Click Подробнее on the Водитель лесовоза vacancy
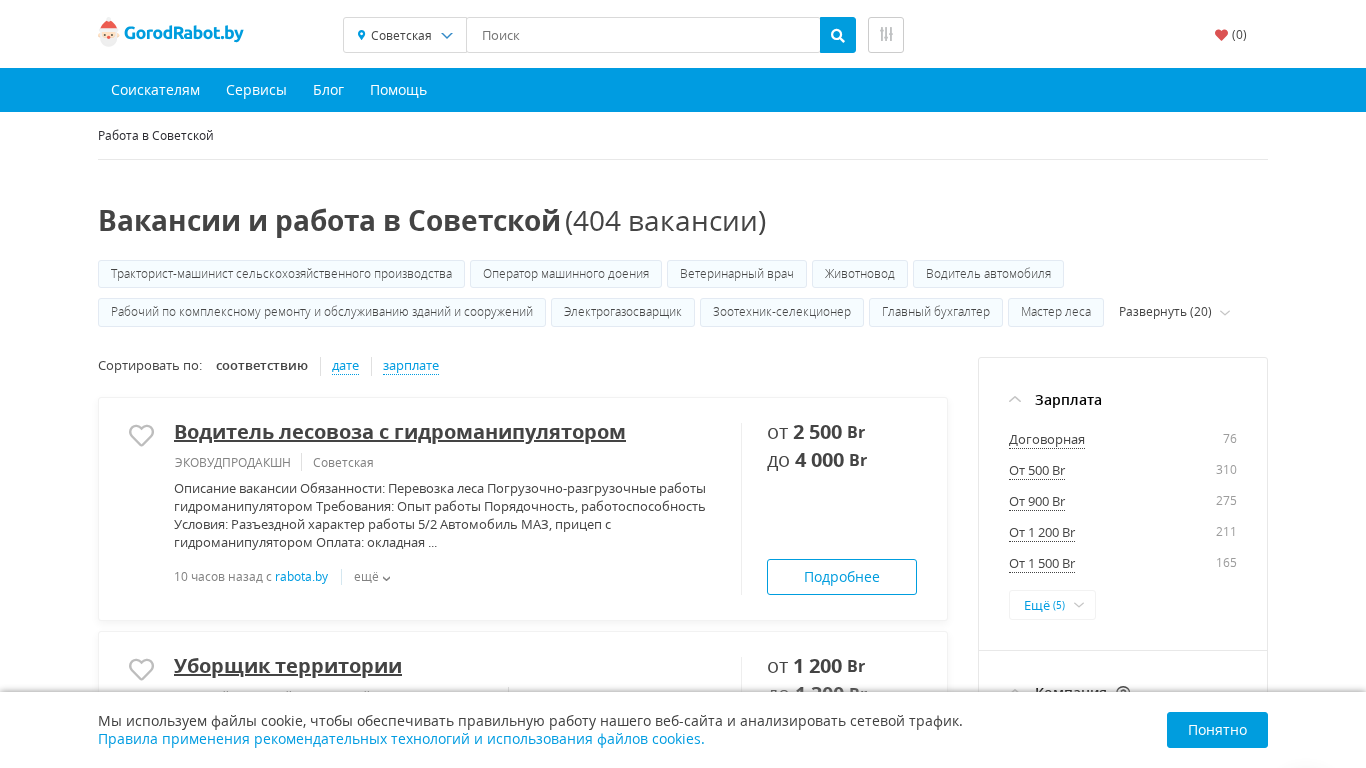Image resolution: width=1366 pixels, height=768 pixels. (842, 577)
